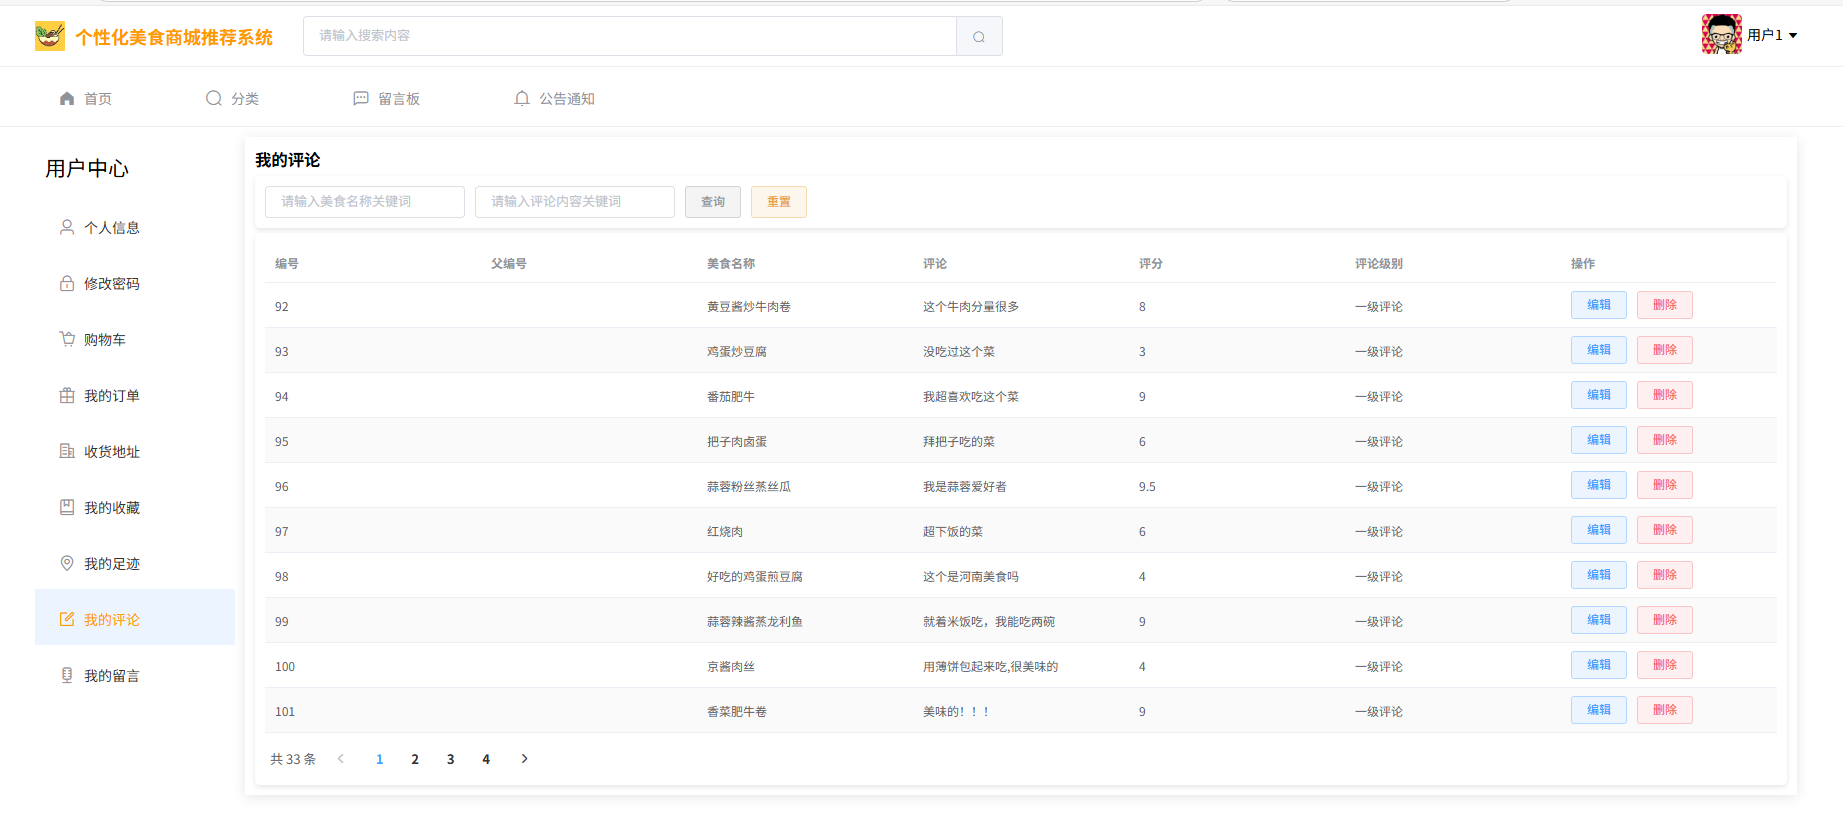Select pagination page 2
The width and height of the screenshot is (1843, 833).
pyautogui.click(x=415, y=759)
